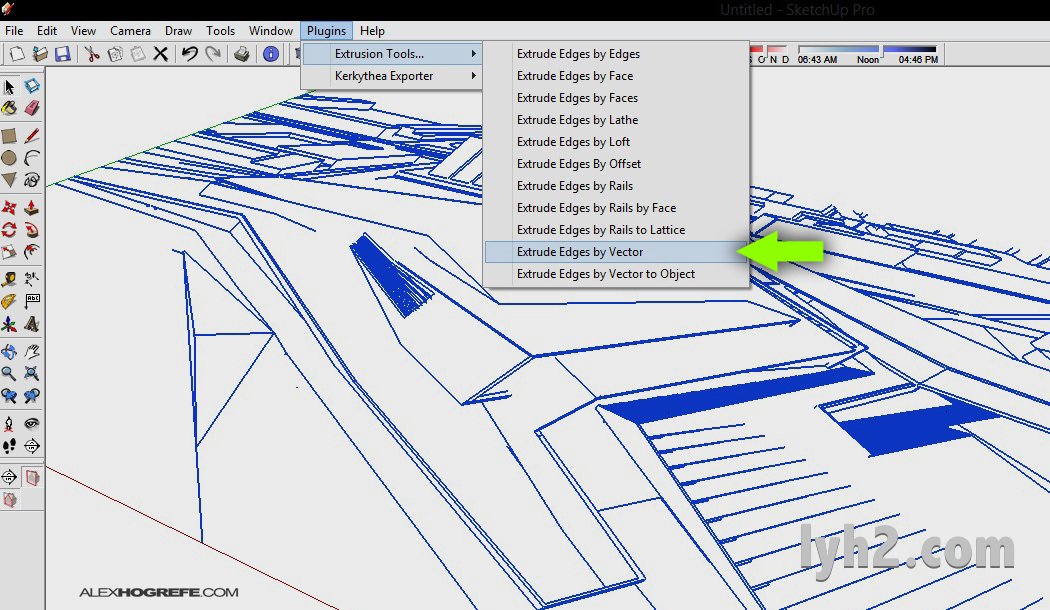The height and width of the screenshot is (610, 1050).
Task: Select the Rotate tool
Action: point(9,230)
